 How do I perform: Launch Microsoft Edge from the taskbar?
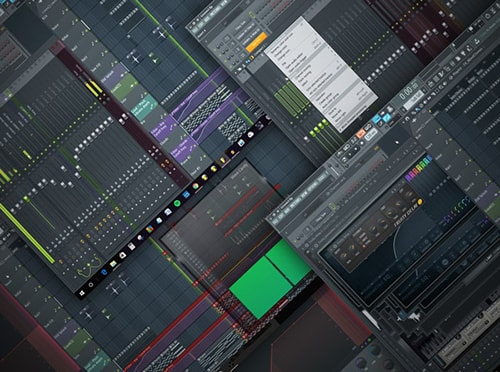click(x=103, y=272)
